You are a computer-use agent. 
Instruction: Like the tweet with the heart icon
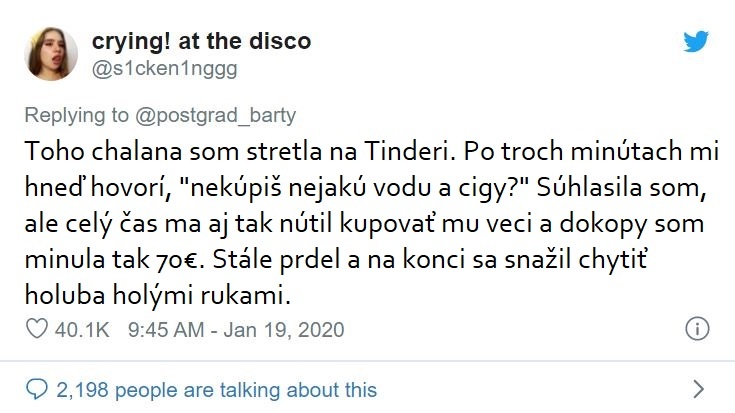click(35, 329)
